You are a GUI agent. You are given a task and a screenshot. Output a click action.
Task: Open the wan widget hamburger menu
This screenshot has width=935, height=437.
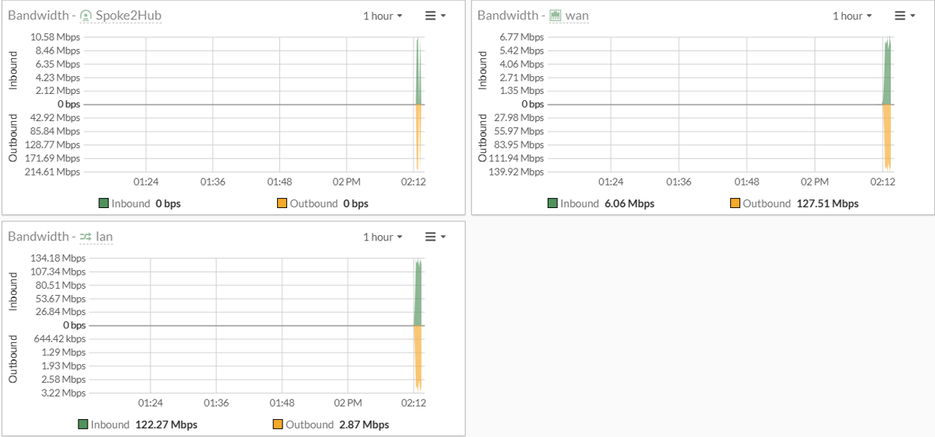click(904, 16)
